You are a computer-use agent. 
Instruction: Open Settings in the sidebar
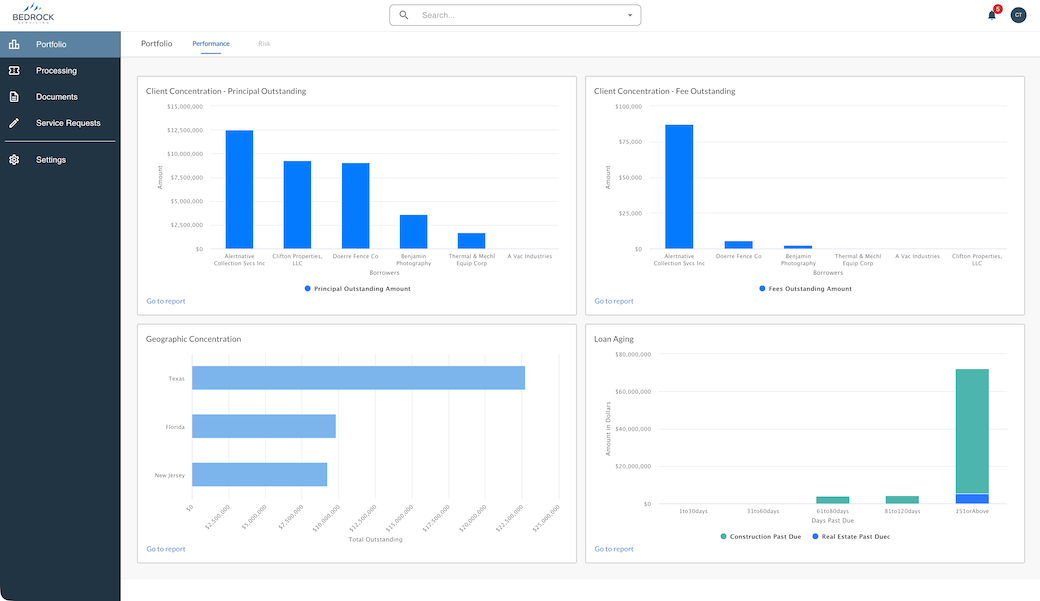coord(60,160)
